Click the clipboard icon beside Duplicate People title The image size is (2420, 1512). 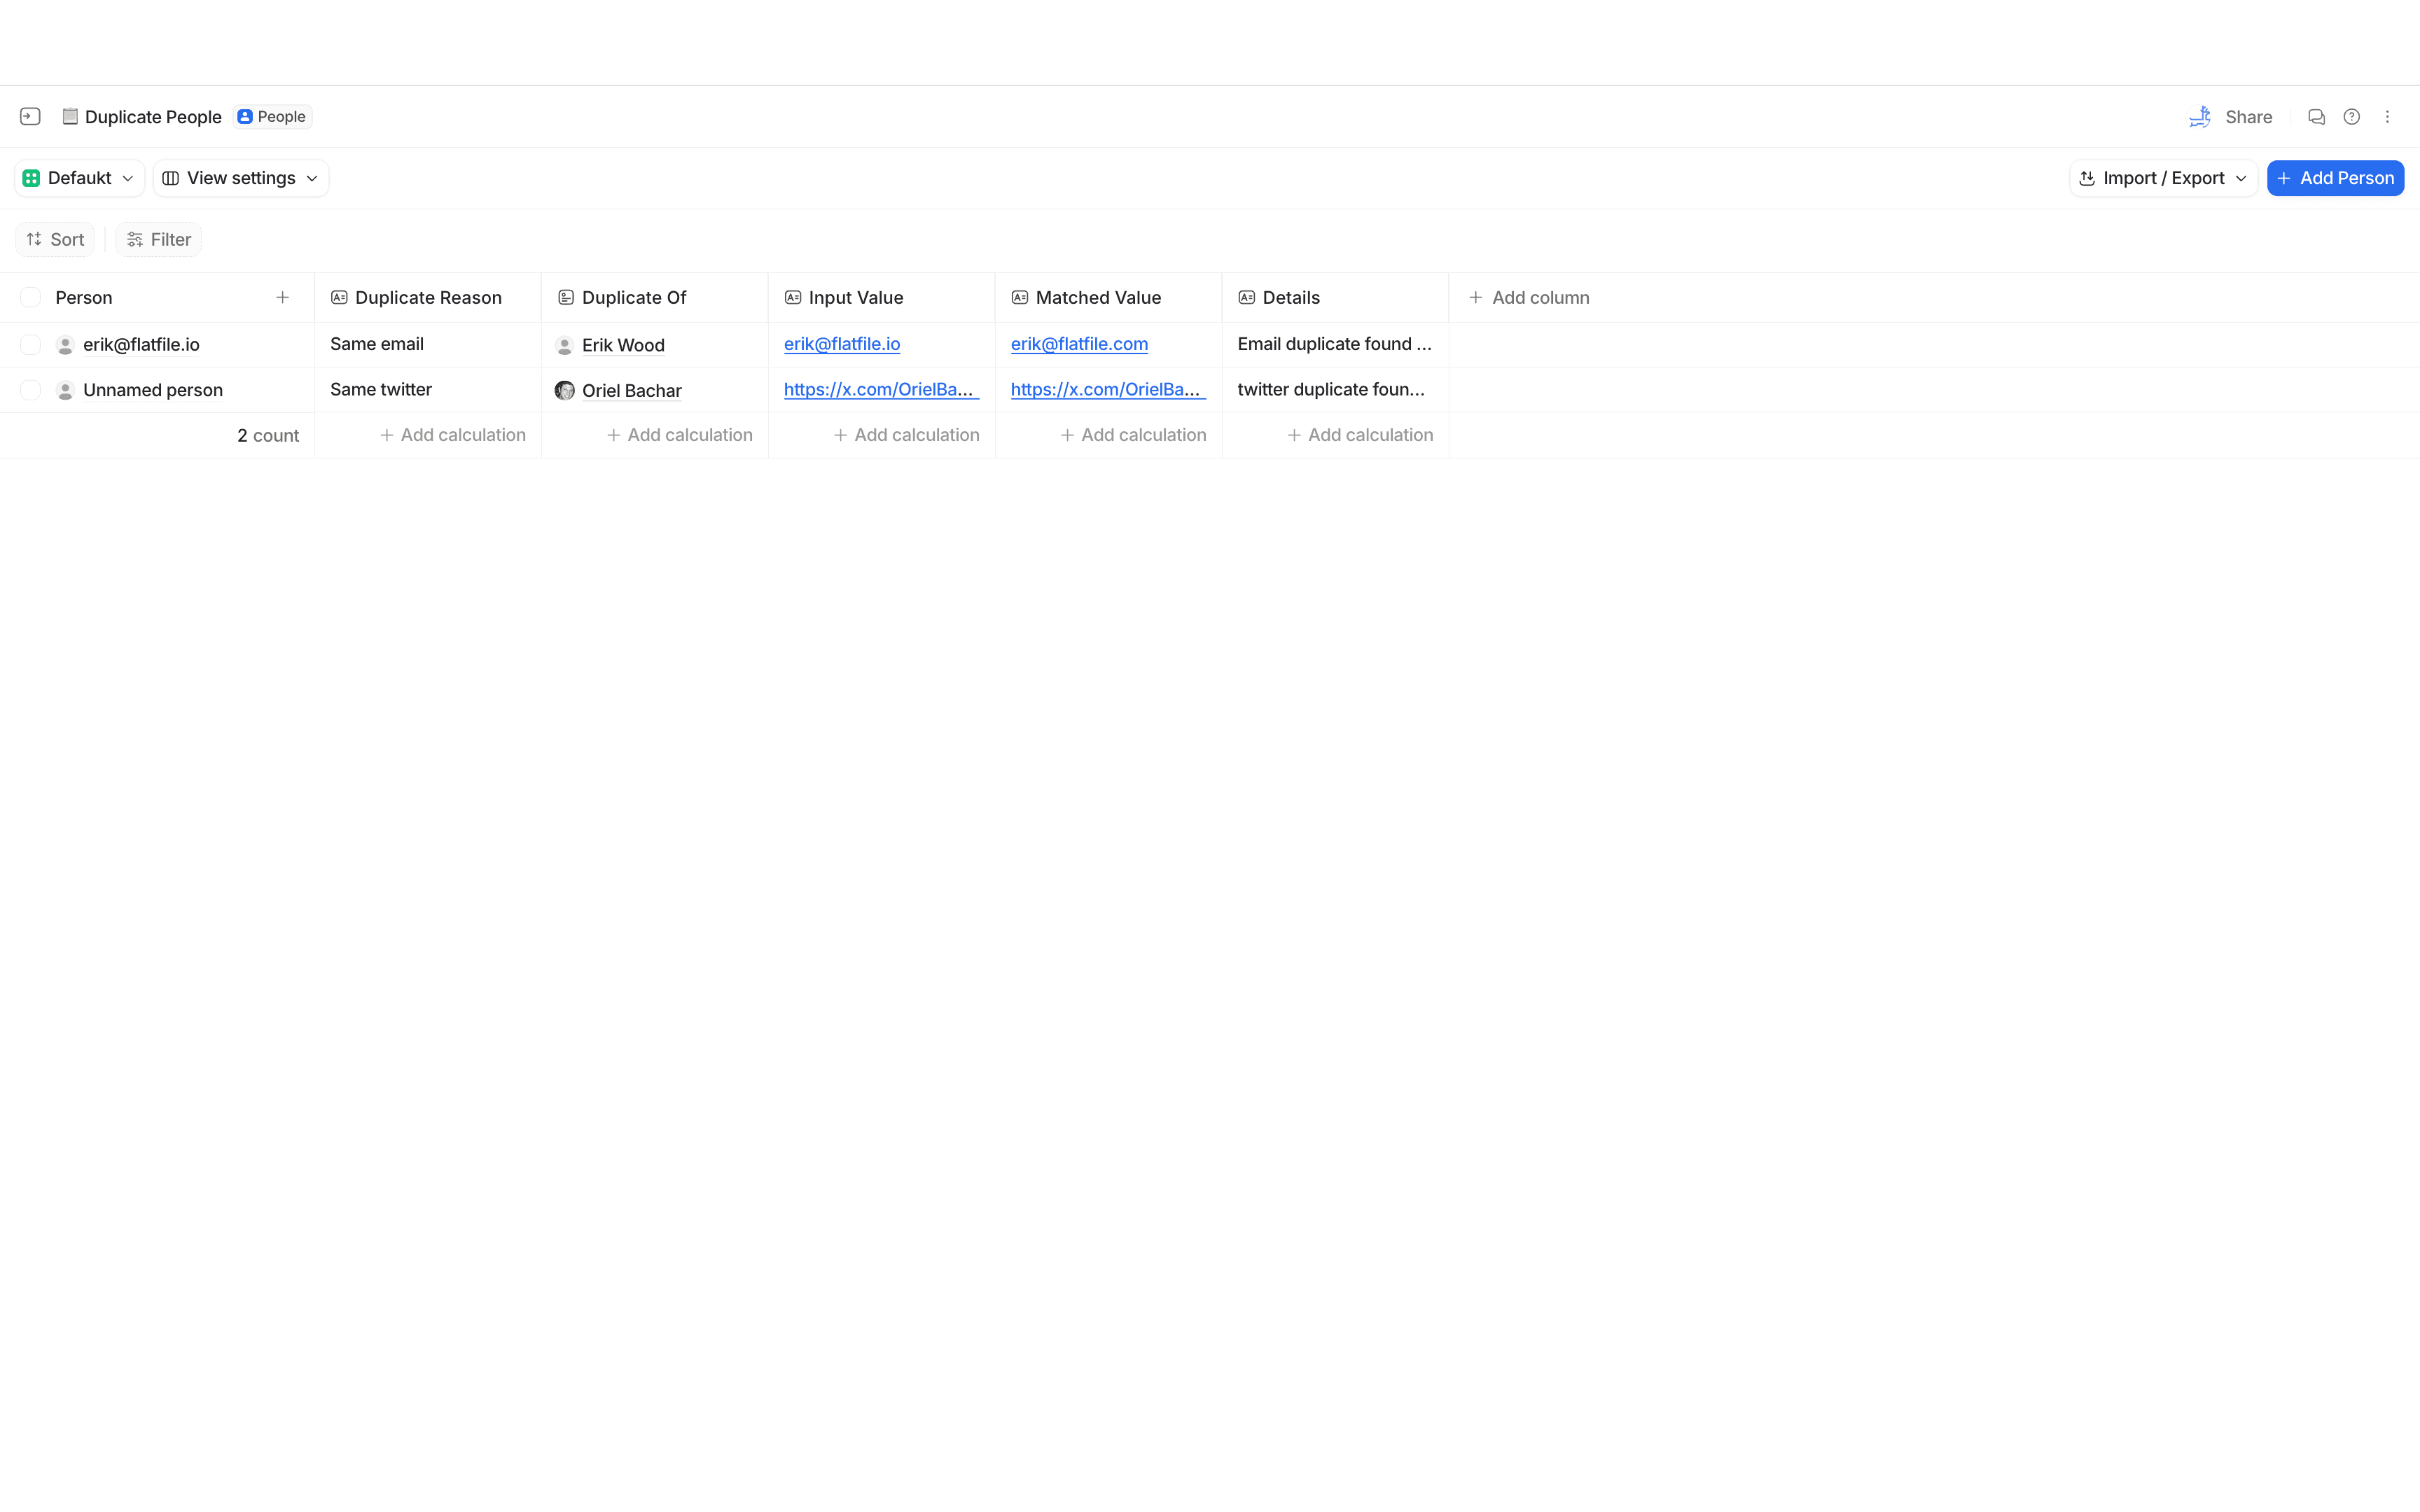[70, 116]
